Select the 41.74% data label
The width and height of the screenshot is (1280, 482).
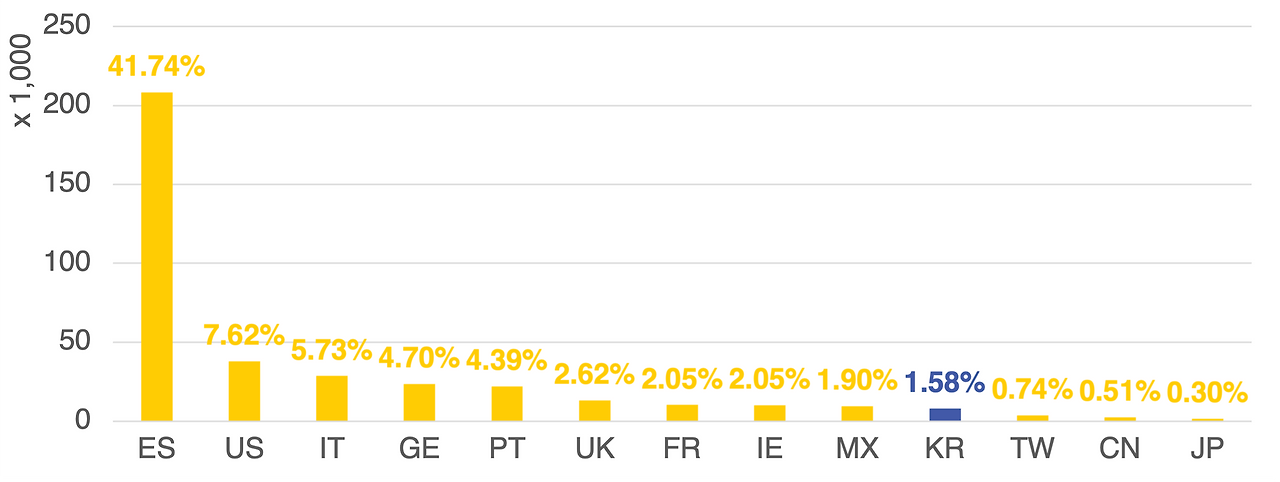coord(156,67)
